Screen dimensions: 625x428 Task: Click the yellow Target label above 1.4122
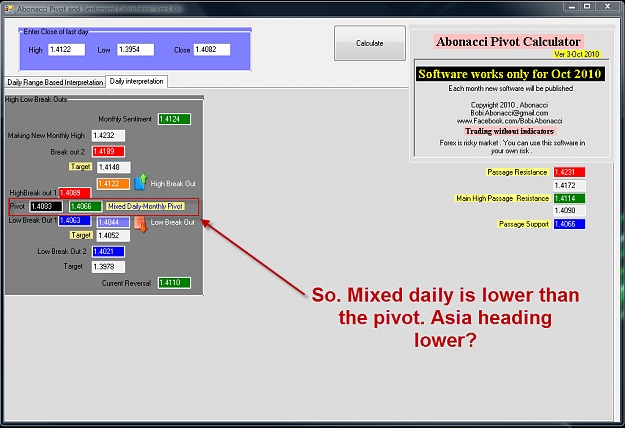click(81, 167)
